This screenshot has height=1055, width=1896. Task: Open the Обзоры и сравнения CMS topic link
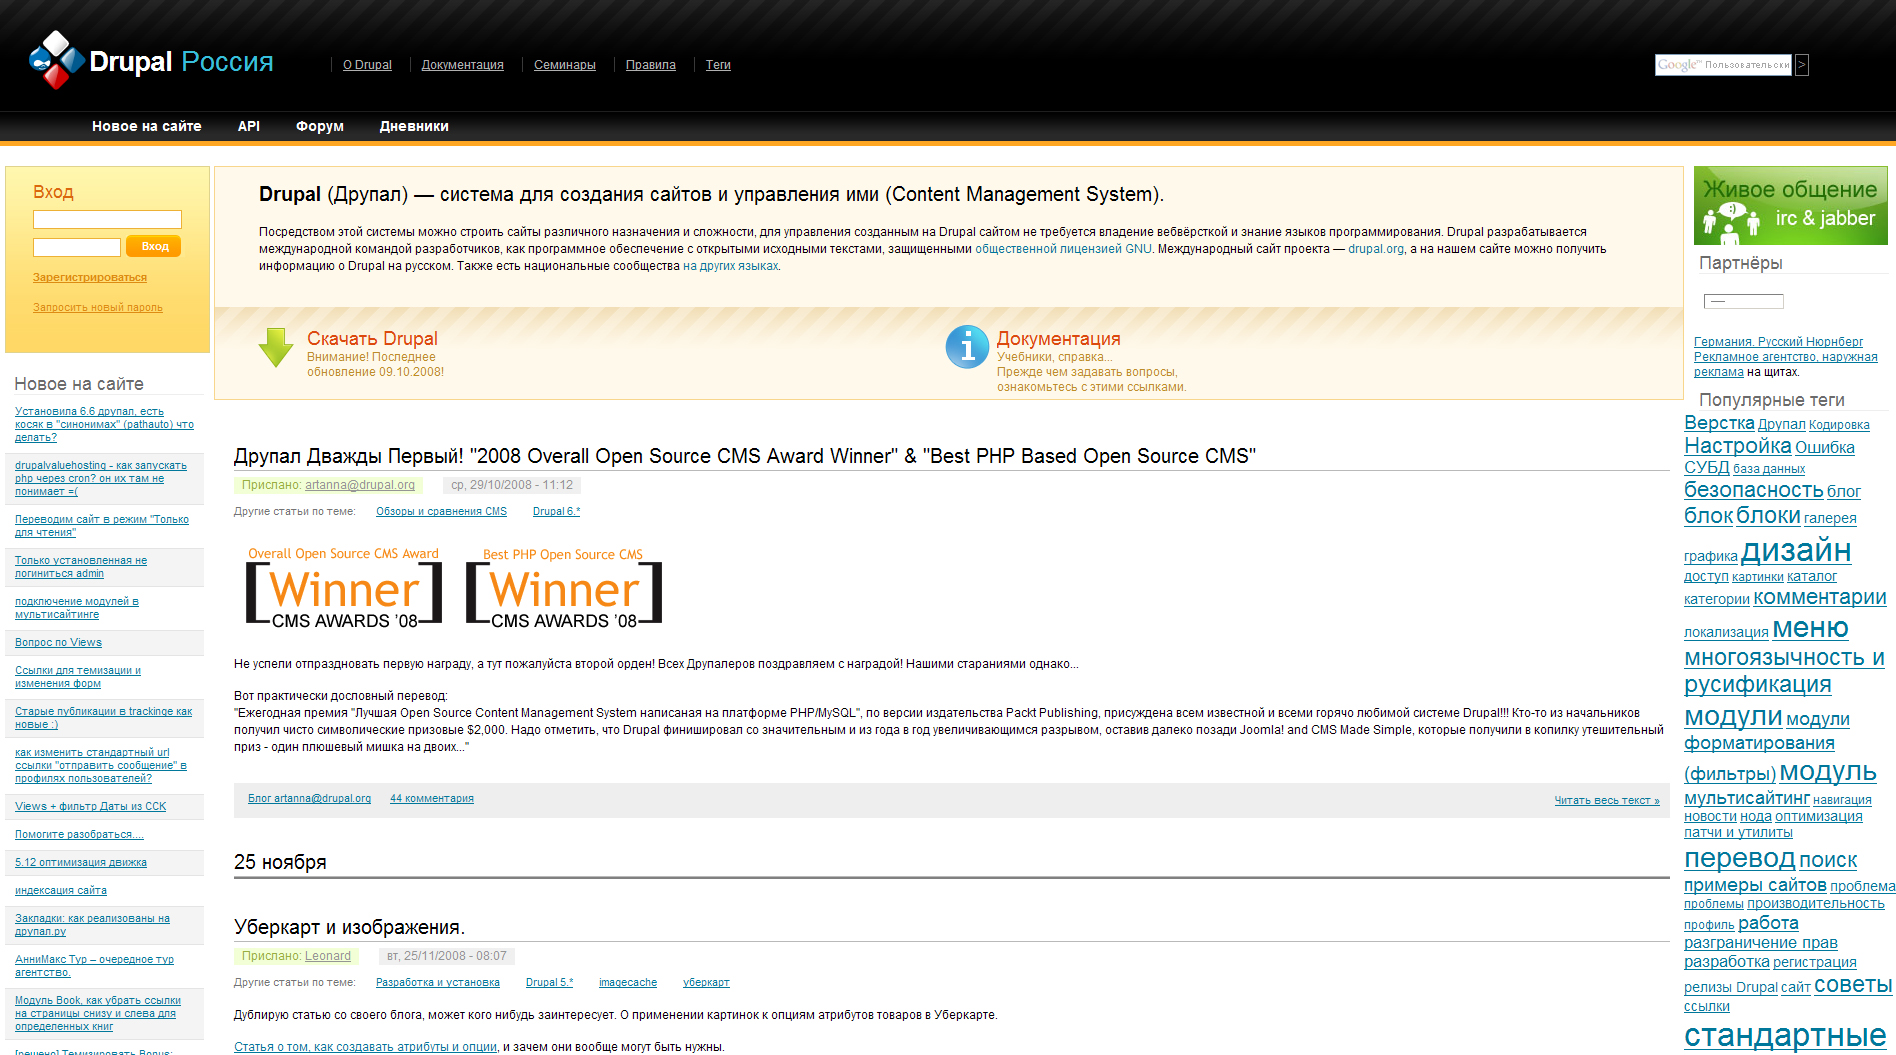(x=441, y=511)
